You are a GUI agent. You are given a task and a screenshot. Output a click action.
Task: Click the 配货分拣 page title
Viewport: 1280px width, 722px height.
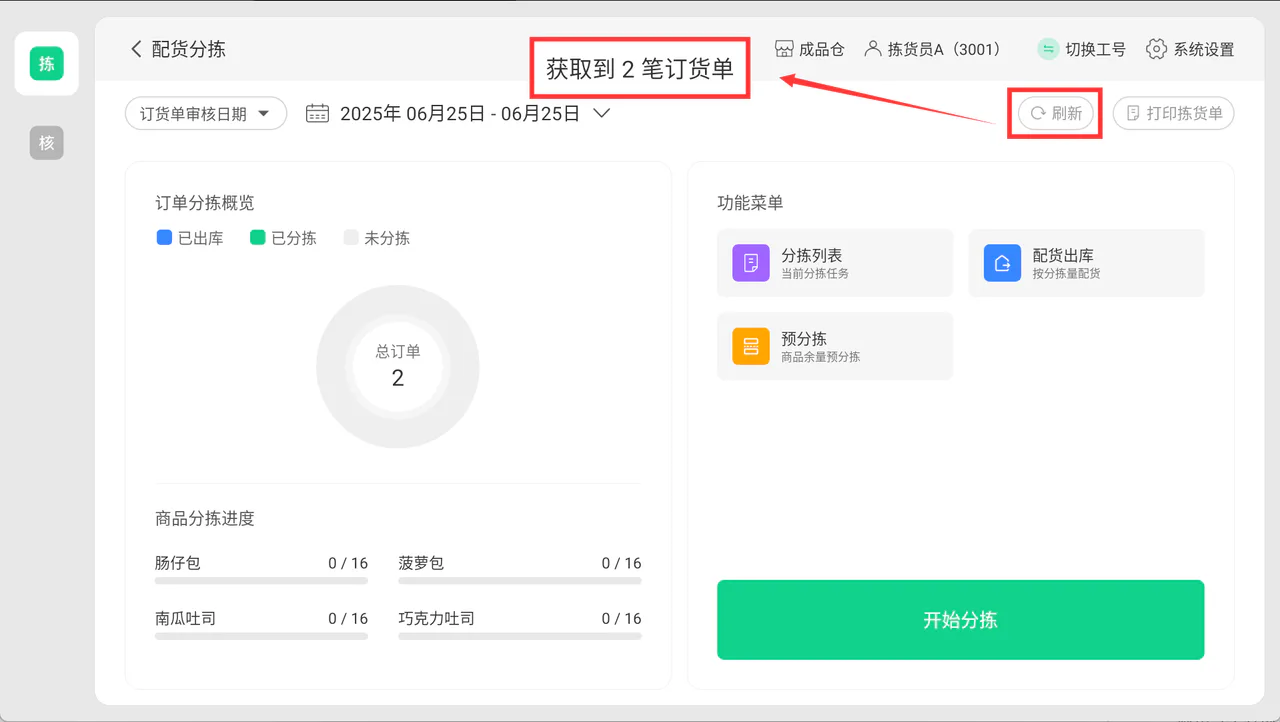pyautogui.click(x=189, y=49)
